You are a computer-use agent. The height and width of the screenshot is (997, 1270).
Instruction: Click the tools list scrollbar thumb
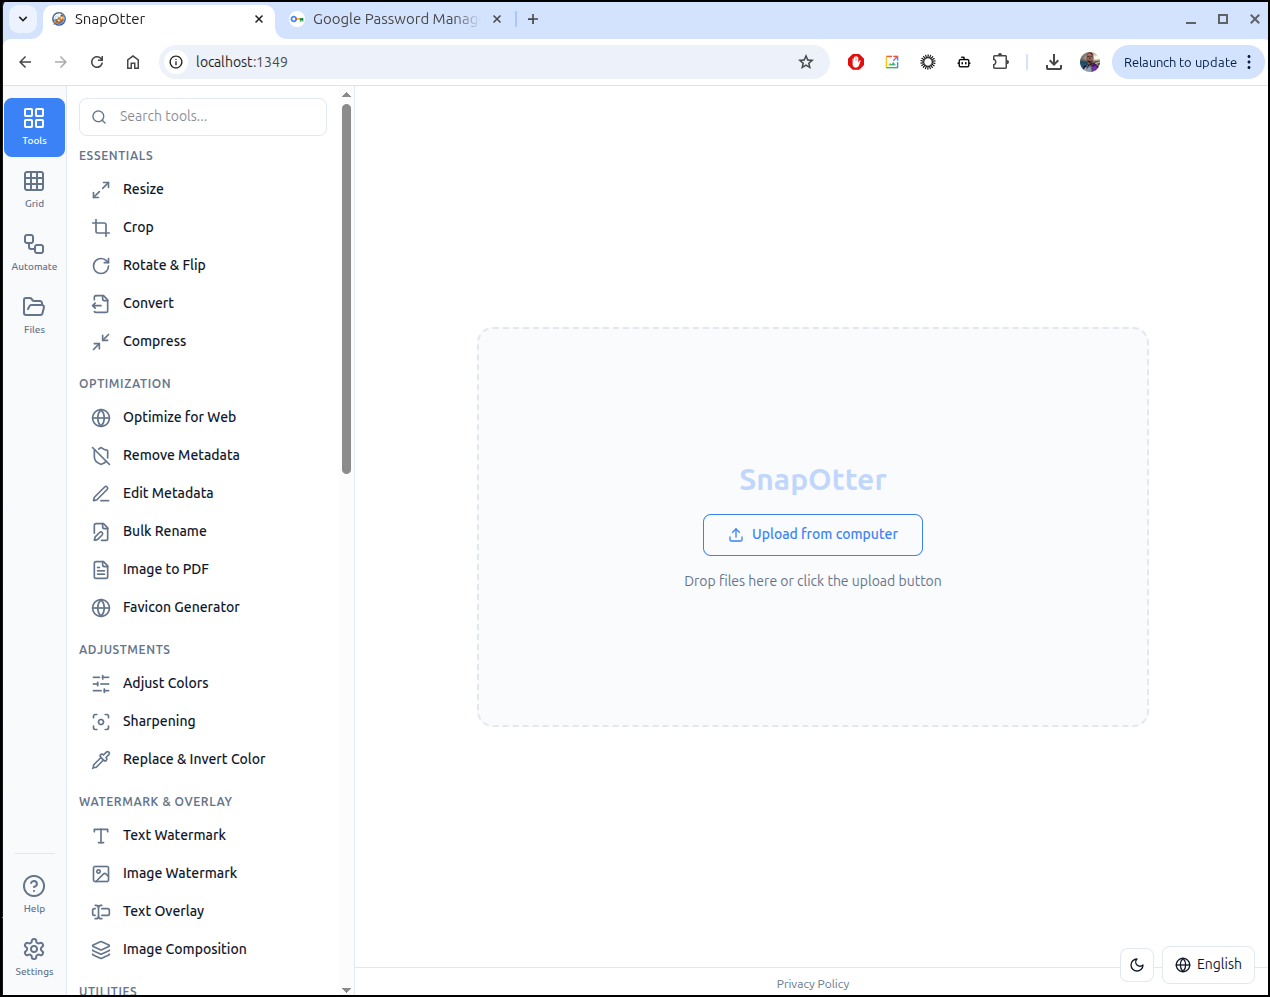[x=346, y=290]
